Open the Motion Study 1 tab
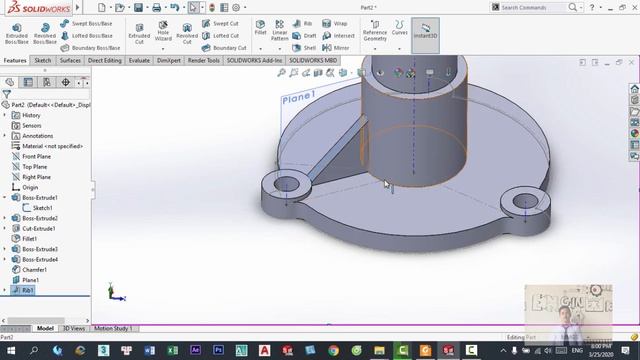 [113, 329]
